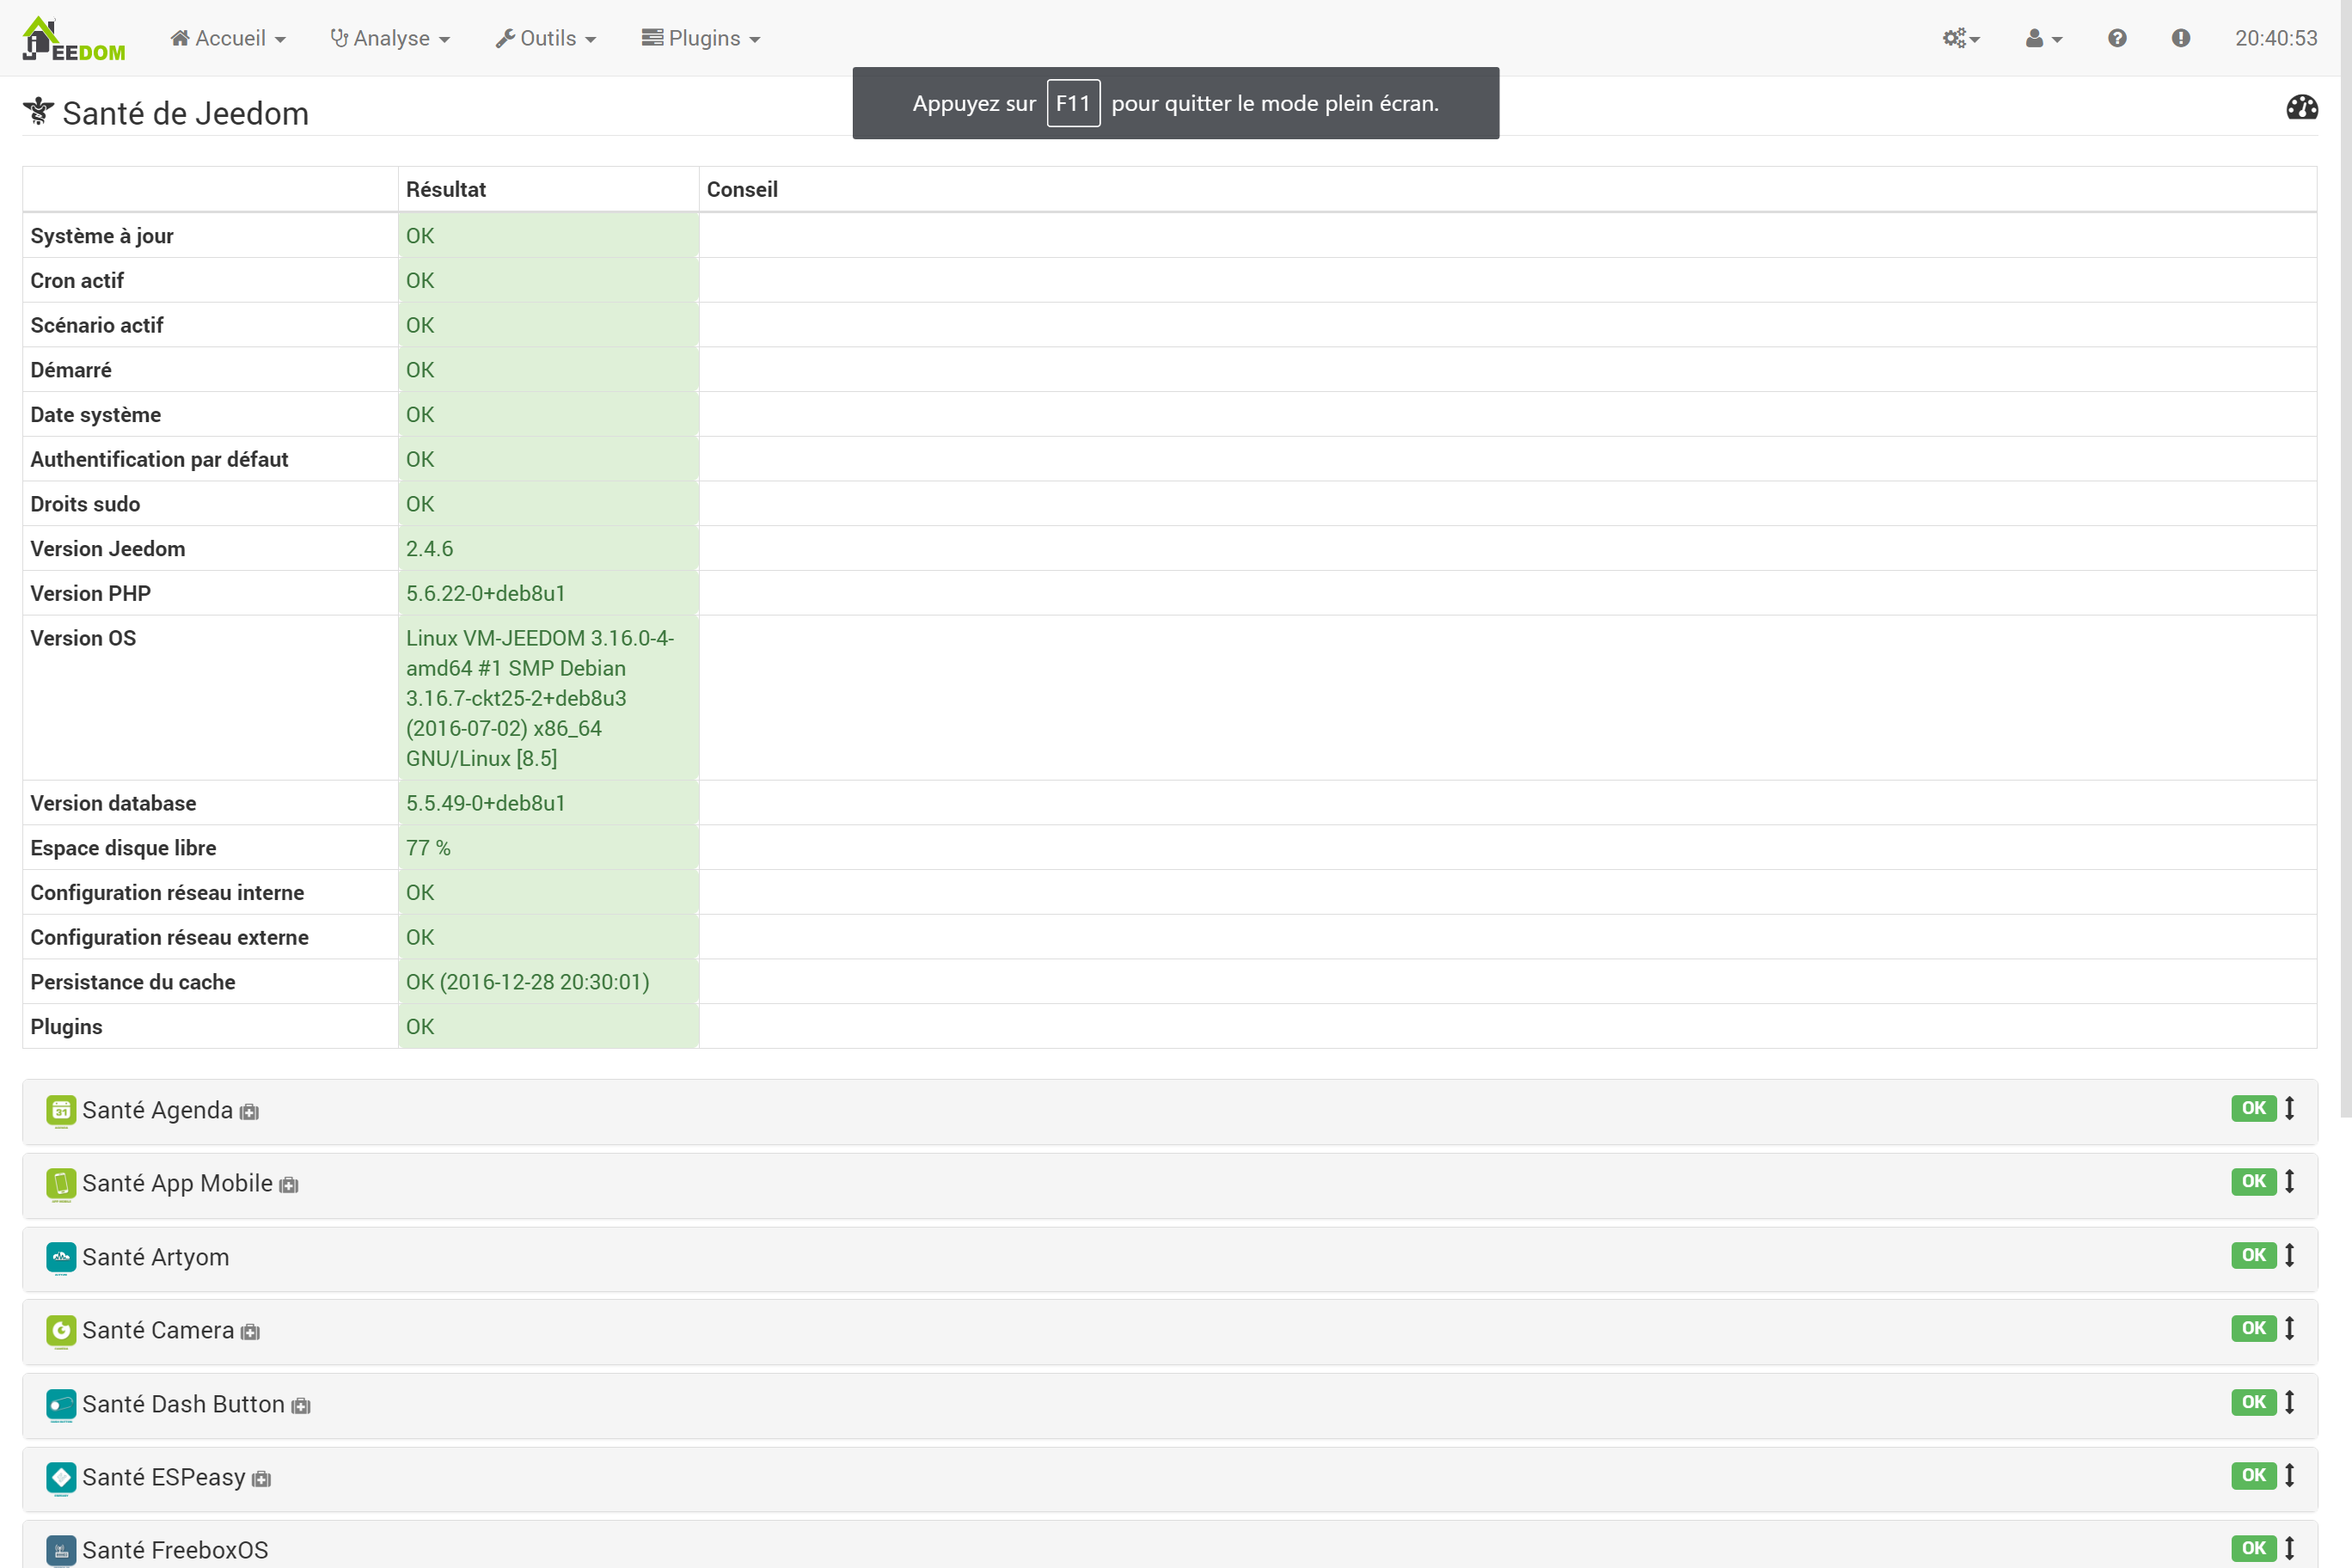Click the OK badge on Santé Artyom
2352x1568 pixels.
click(2254, 1255)
